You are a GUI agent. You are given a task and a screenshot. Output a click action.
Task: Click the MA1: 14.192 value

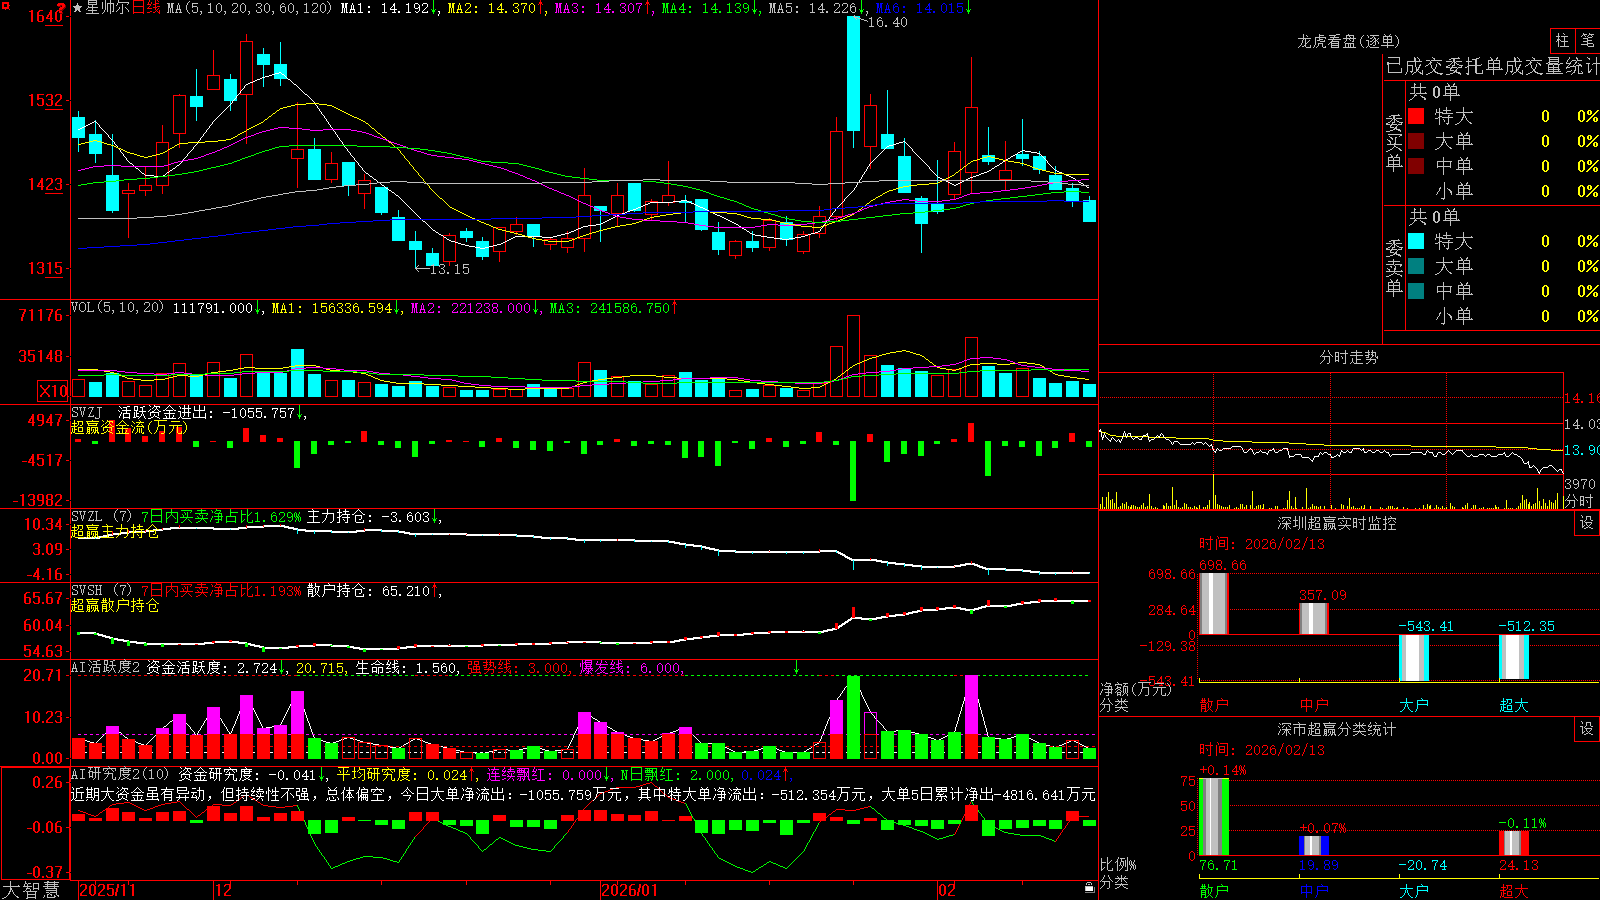[x=385, y=8]
